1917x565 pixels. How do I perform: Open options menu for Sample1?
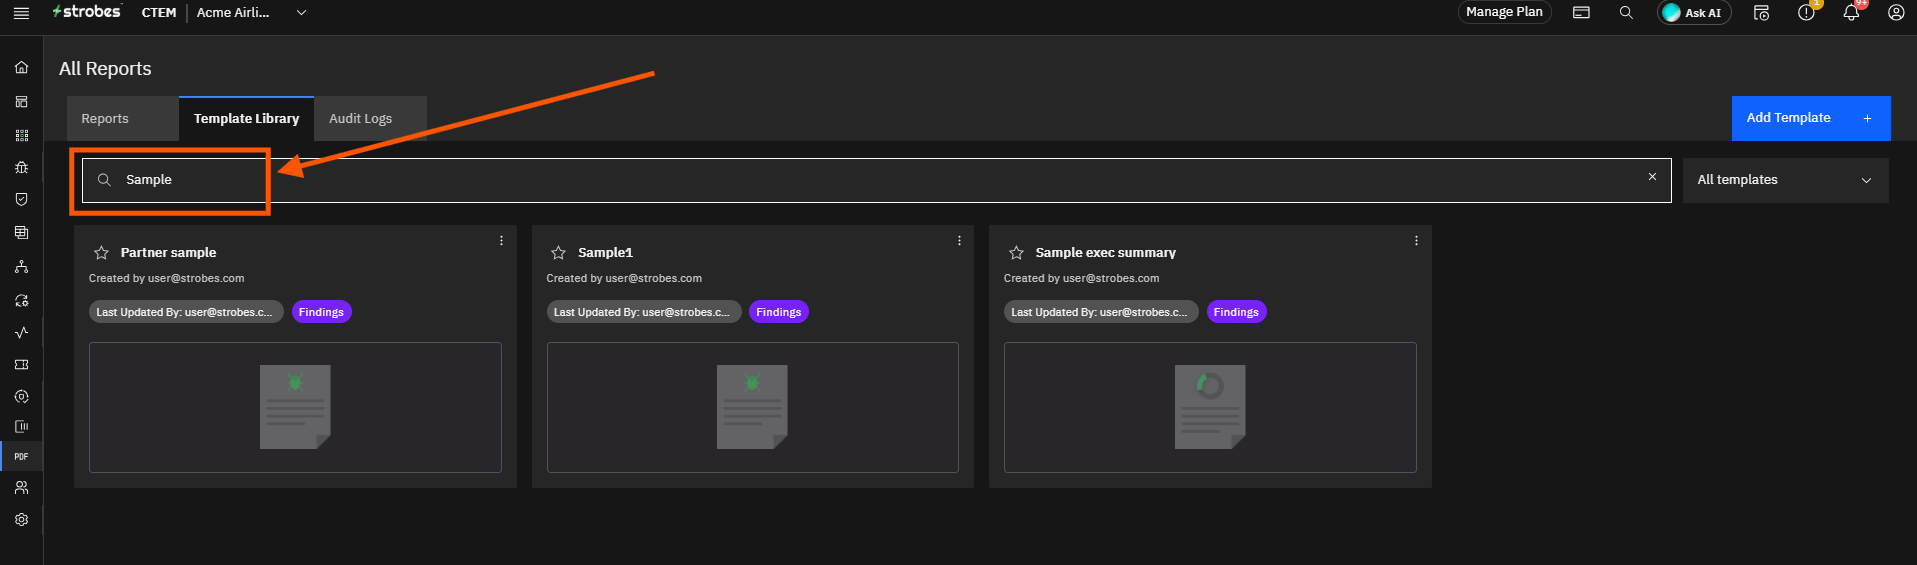(x=959, y=241)
